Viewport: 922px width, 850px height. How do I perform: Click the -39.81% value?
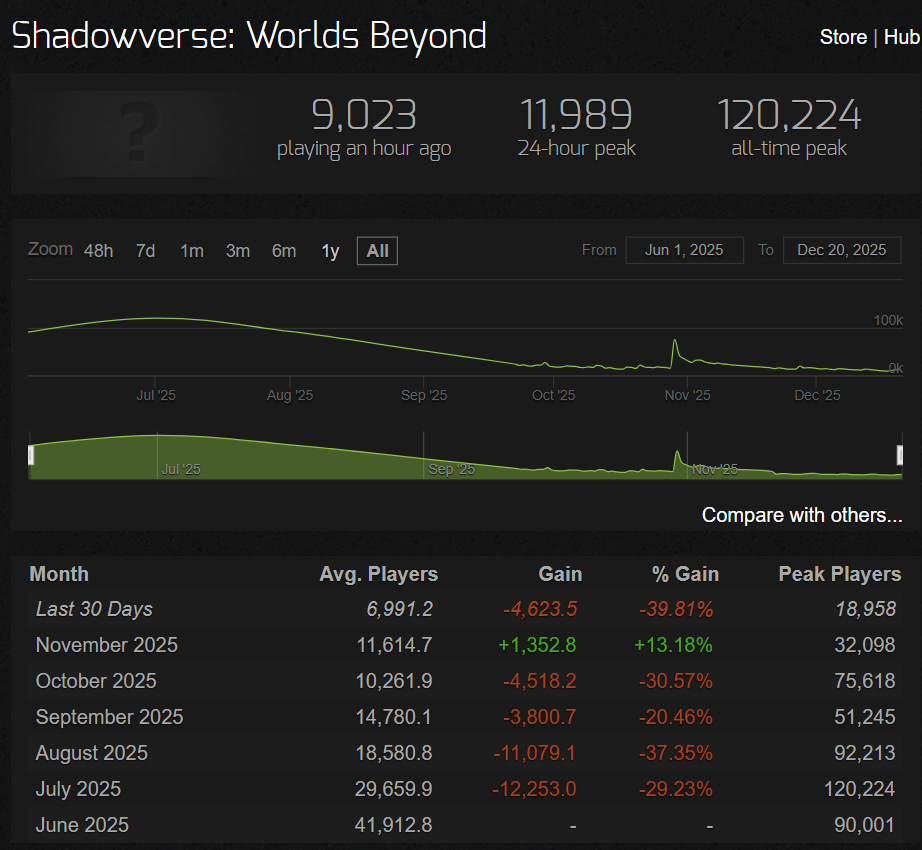676,609
